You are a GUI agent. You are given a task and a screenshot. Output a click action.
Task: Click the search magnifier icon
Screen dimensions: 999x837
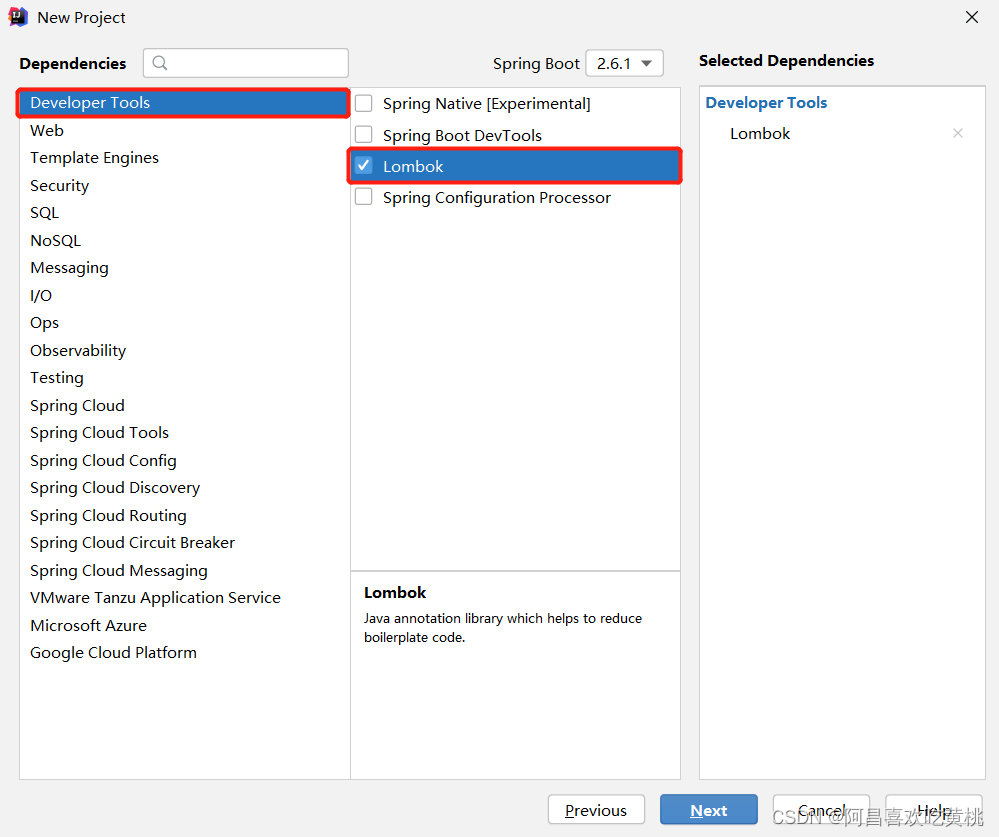160,63
